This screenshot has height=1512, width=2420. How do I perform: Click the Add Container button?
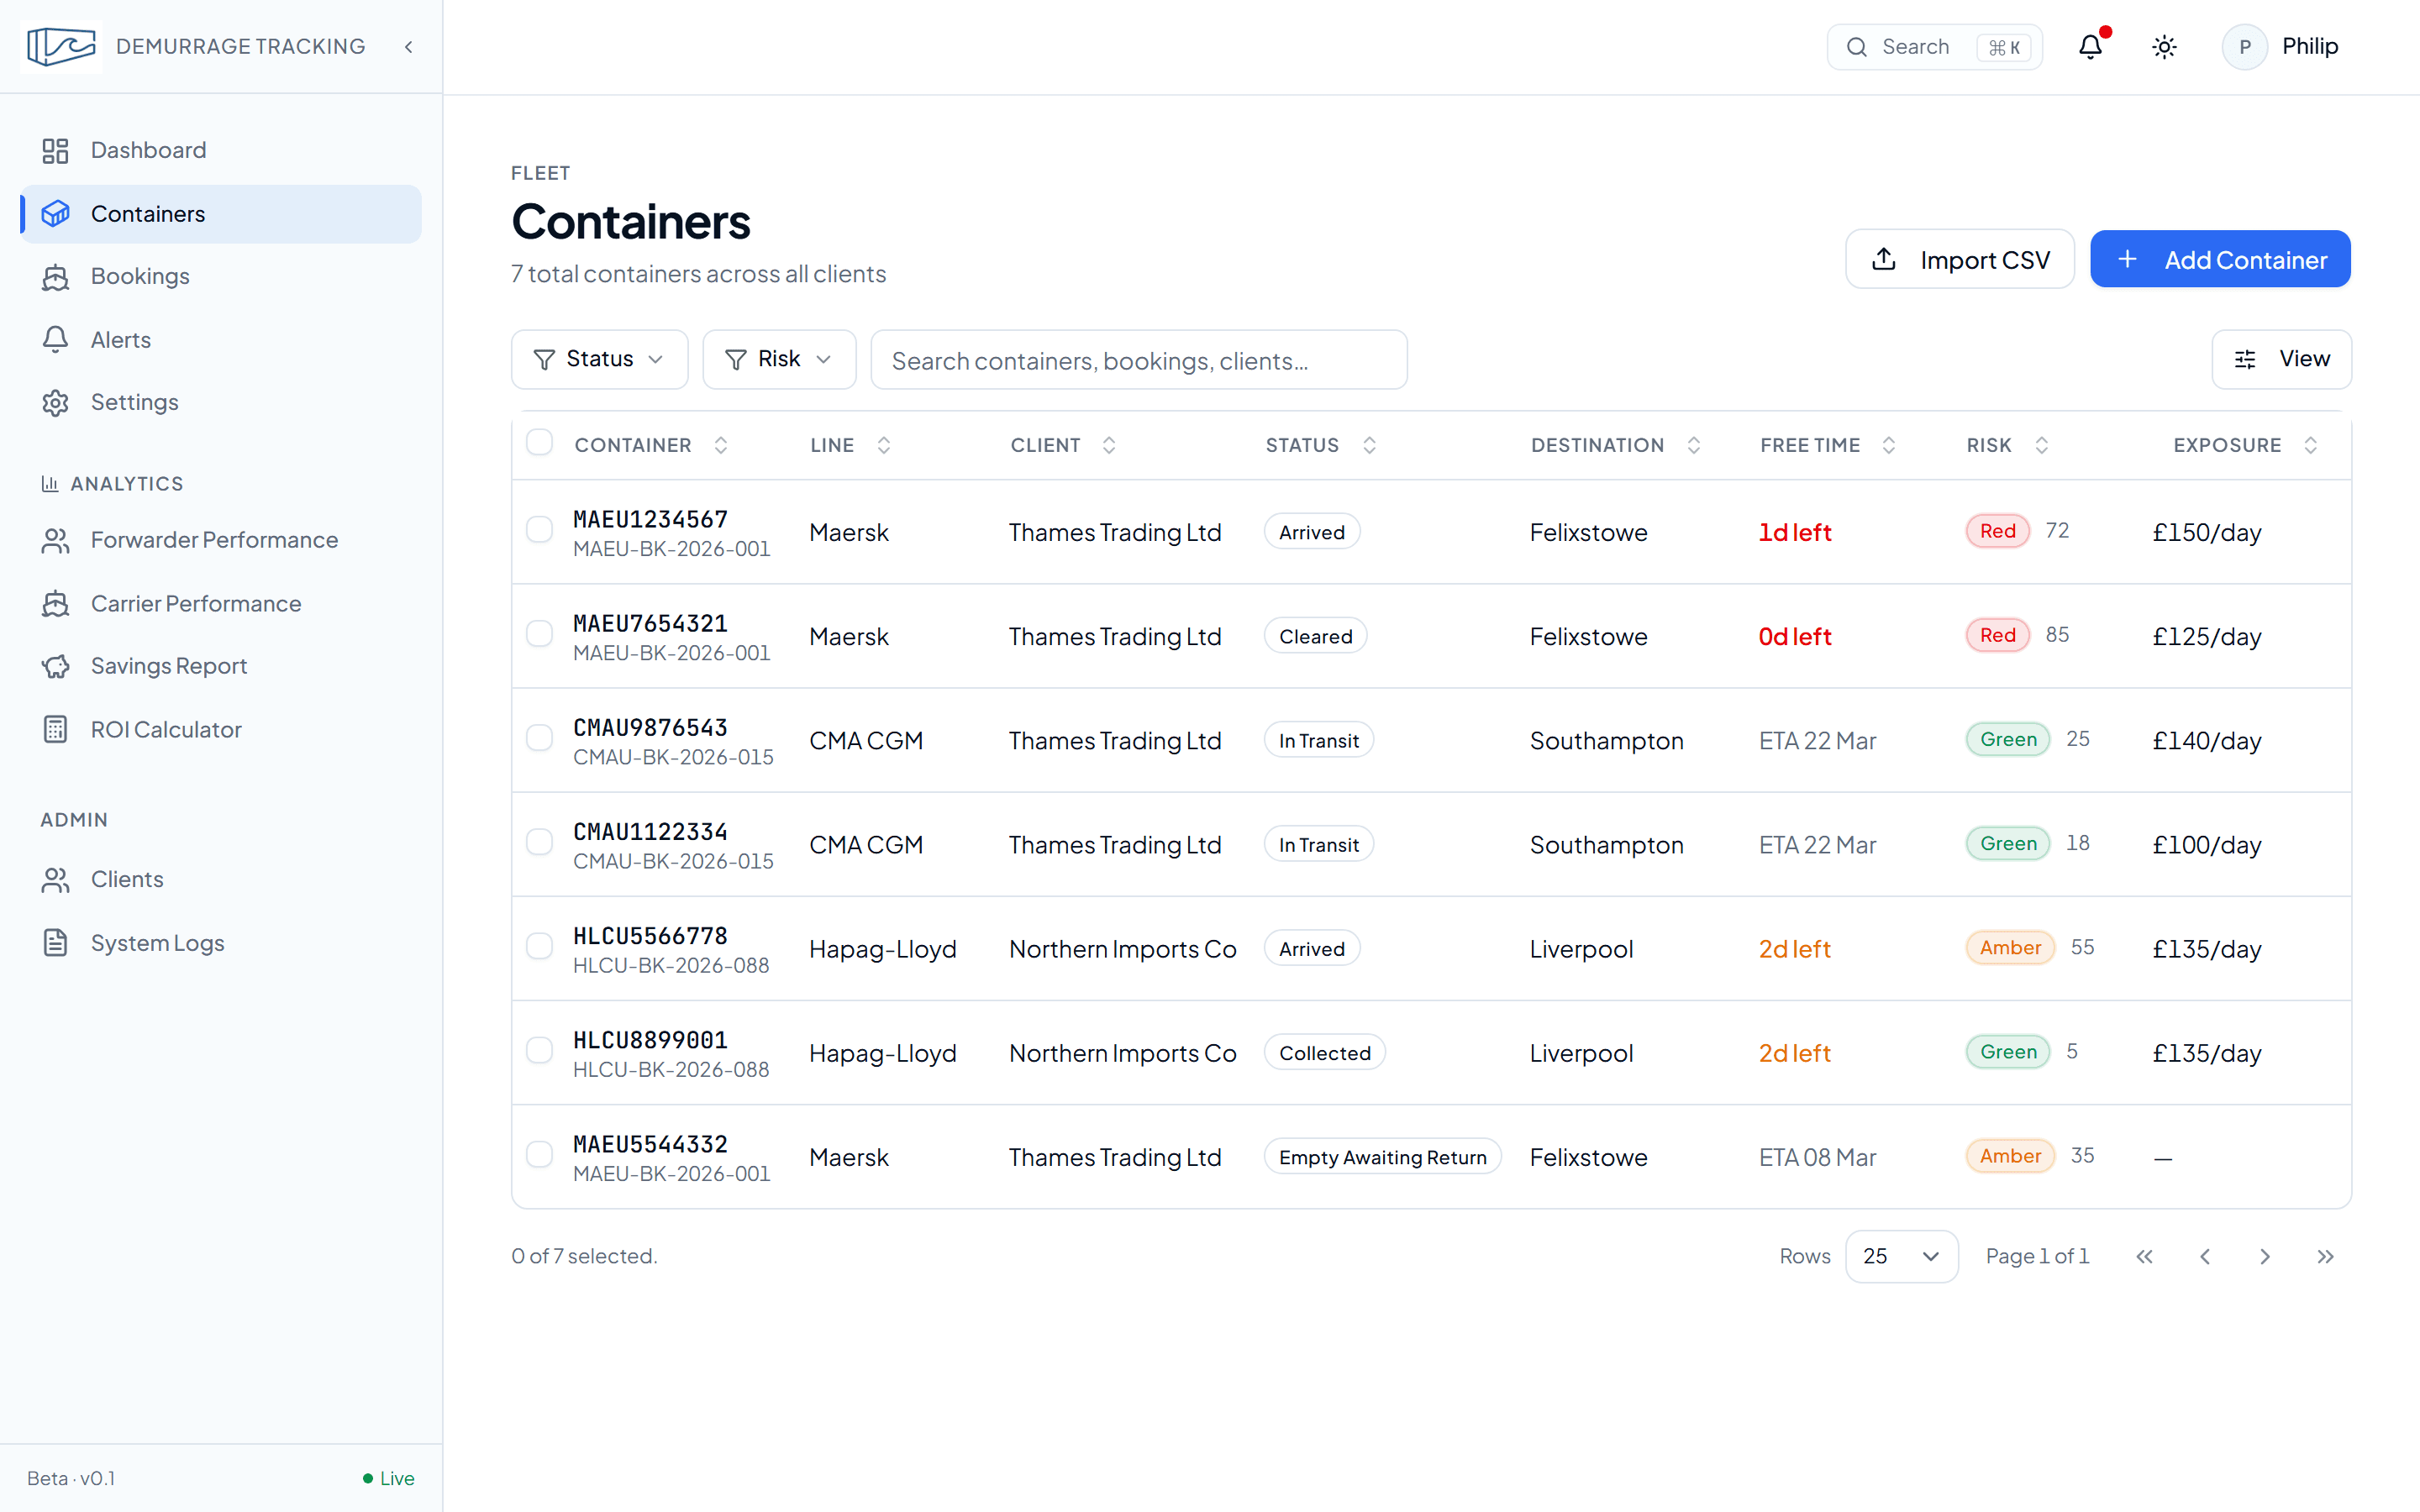[x=2220, y=259]
